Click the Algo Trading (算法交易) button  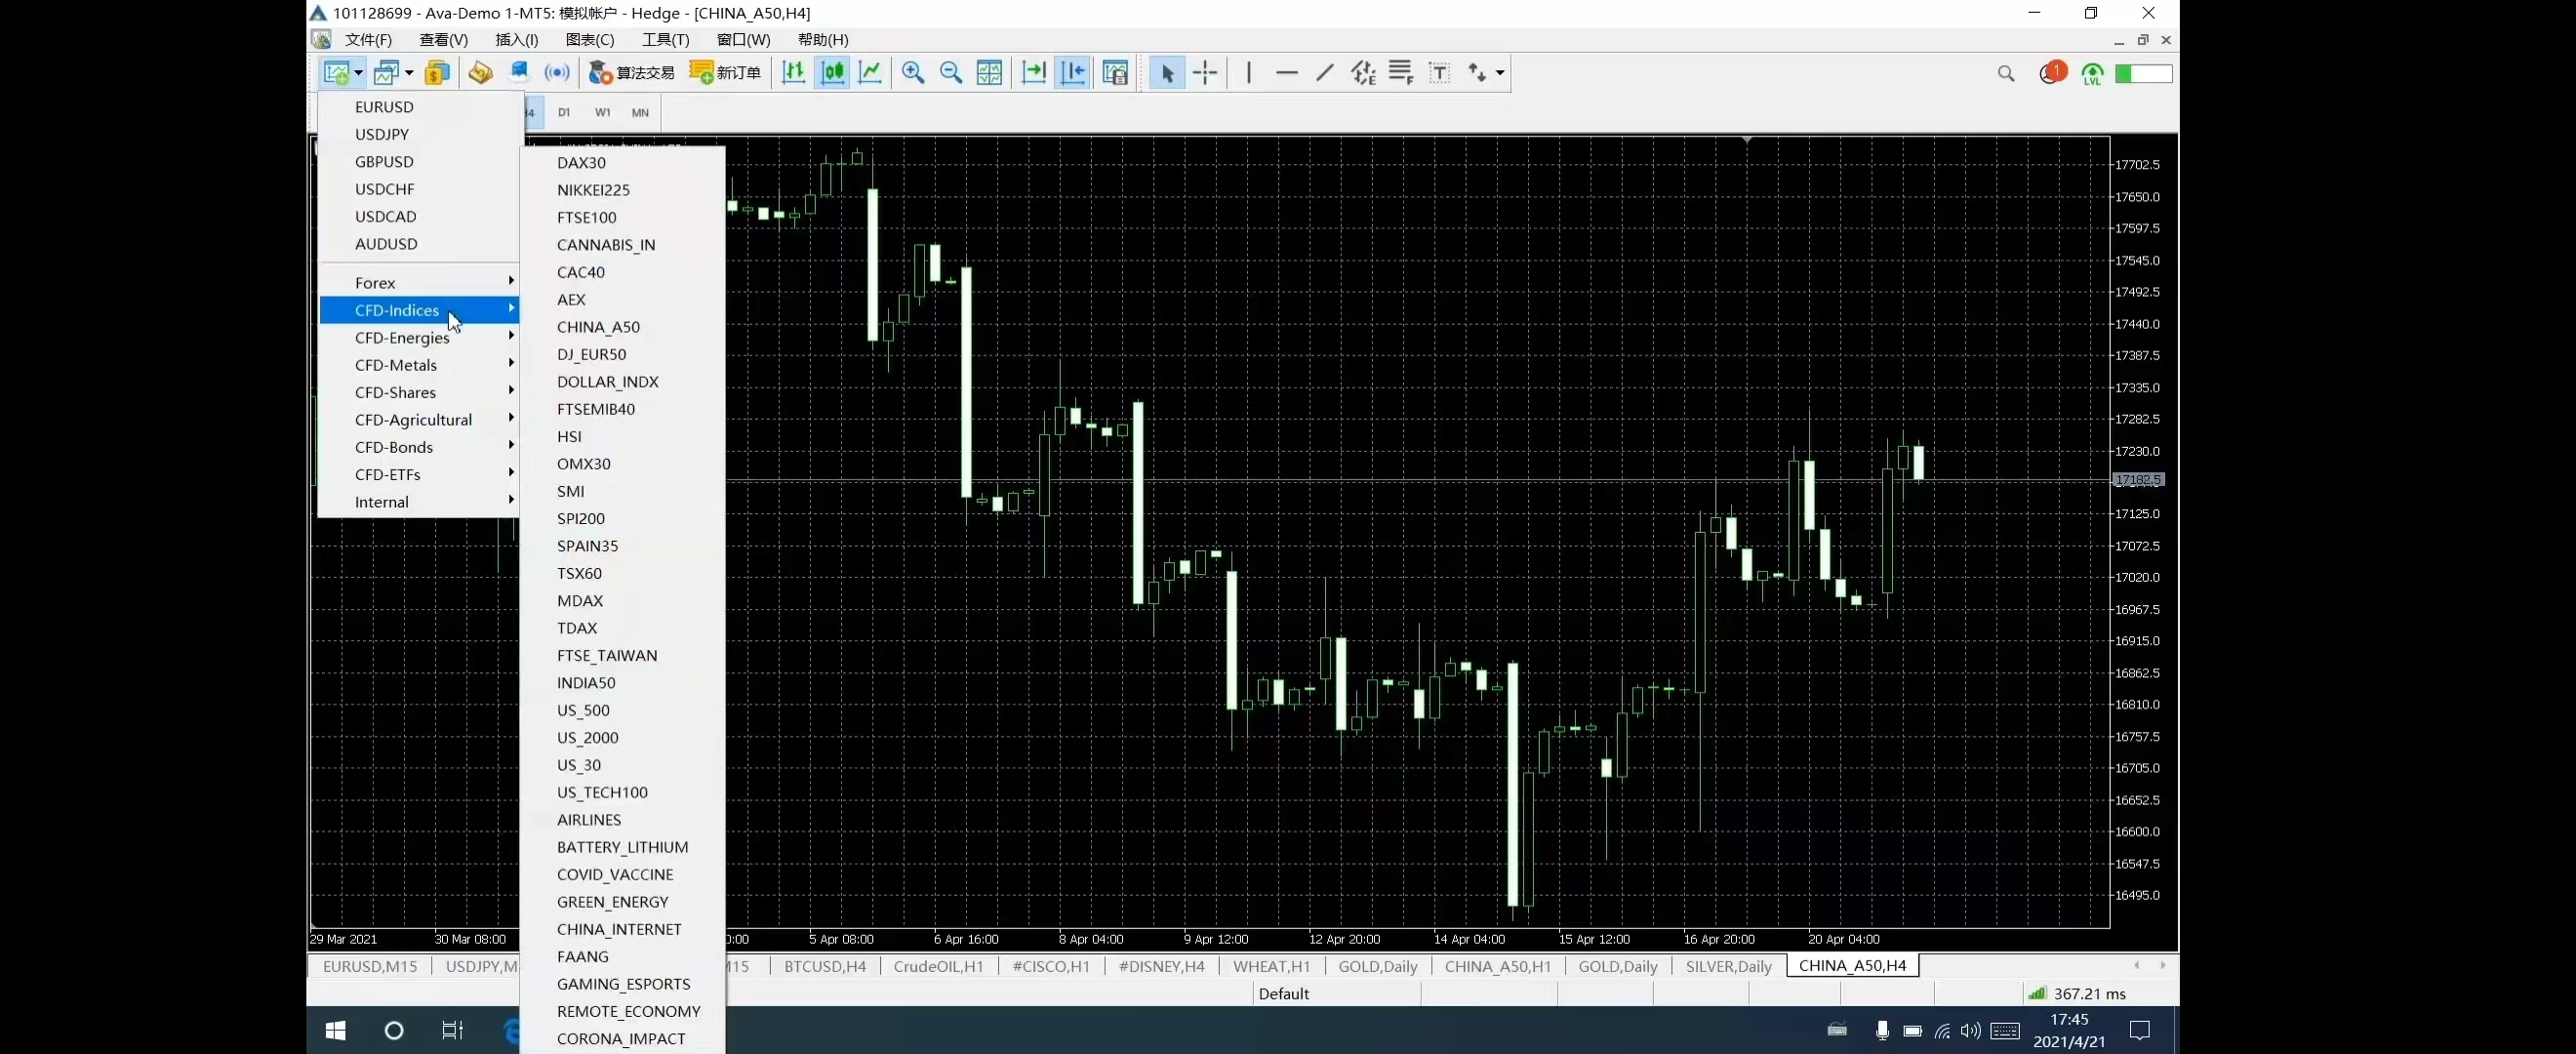point(632,73)
